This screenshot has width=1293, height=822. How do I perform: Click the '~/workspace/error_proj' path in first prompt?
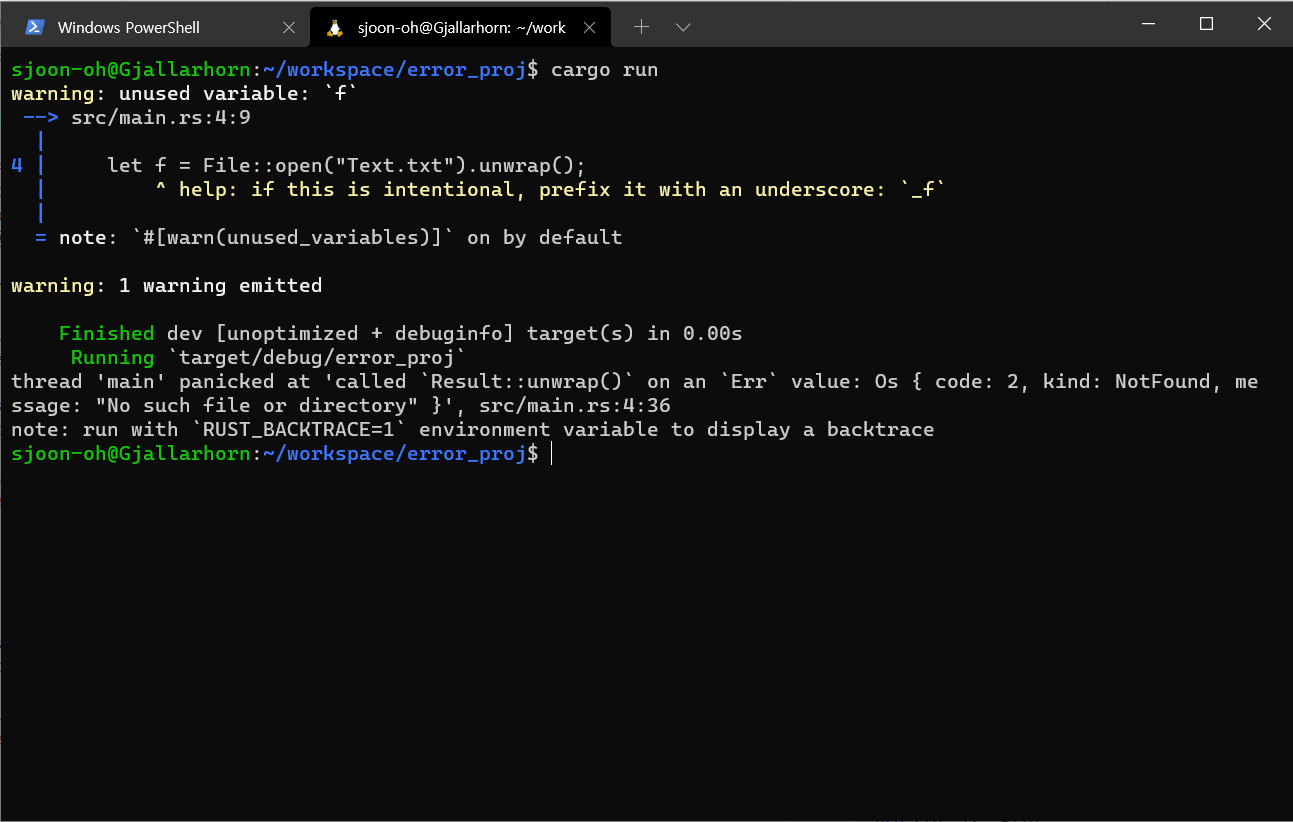pyautogui.click(x=395, y=70)
